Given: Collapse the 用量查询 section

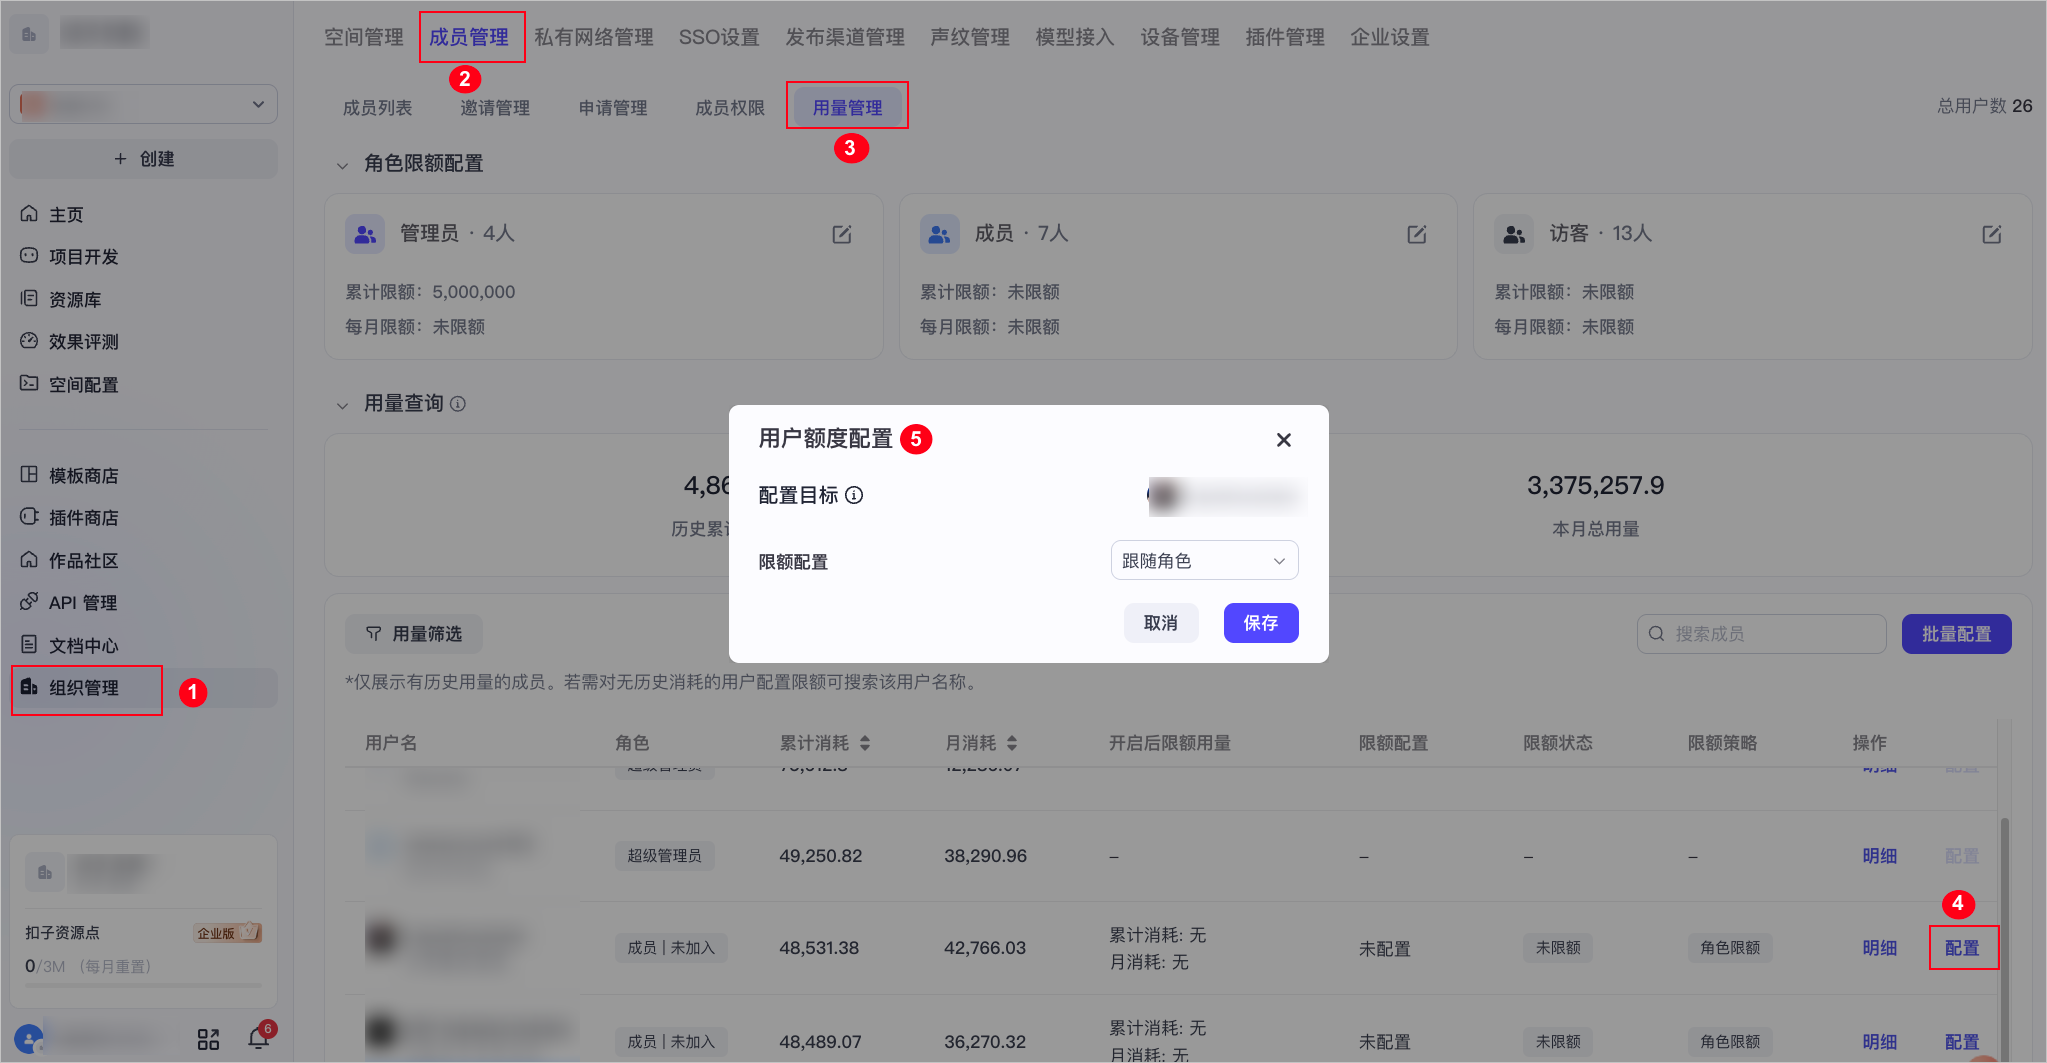Looking at the screenshot, I should click(x=342, y=405).
